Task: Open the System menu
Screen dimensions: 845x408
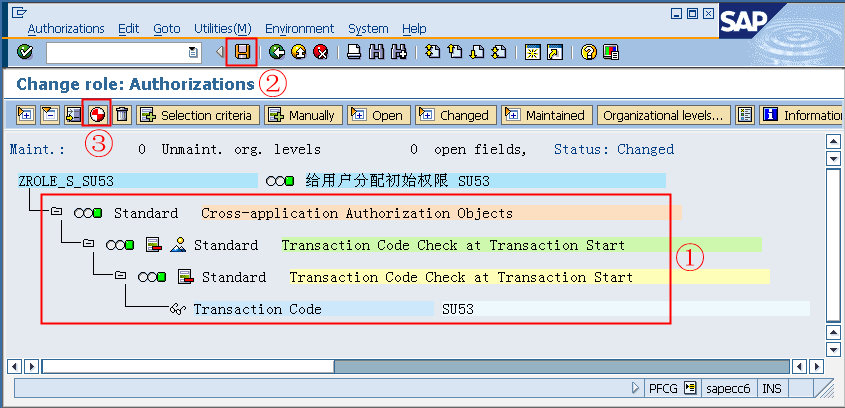Action: (x=368, y=29)
